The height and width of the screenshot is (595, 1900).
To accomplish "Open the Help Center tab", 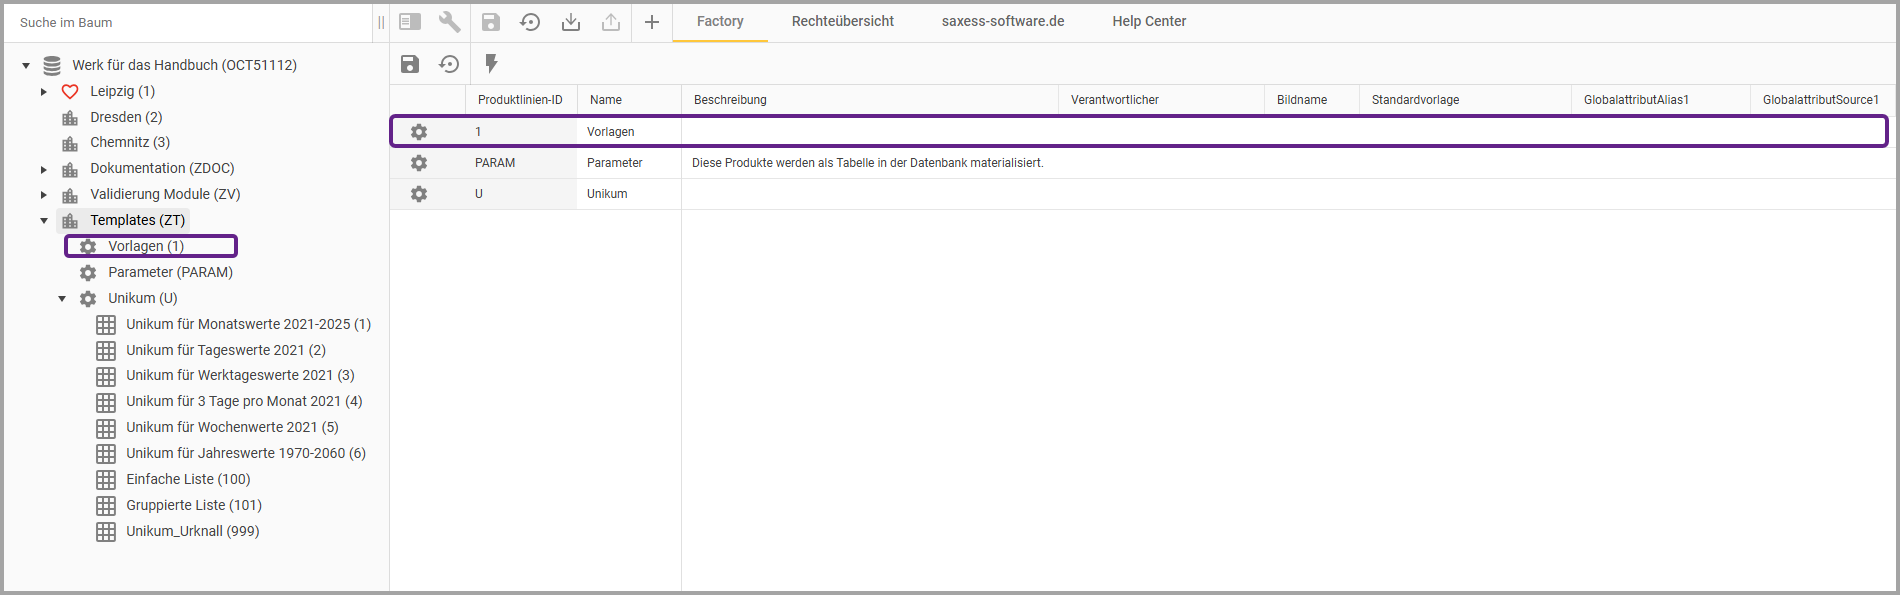I will pos(1149,22).
